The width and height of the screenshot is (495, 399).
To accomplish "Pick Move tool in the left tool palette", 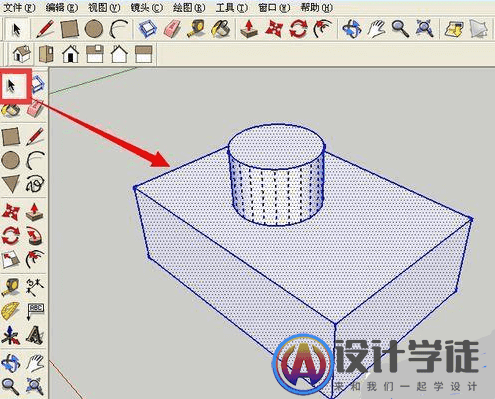I will [11, 212].
